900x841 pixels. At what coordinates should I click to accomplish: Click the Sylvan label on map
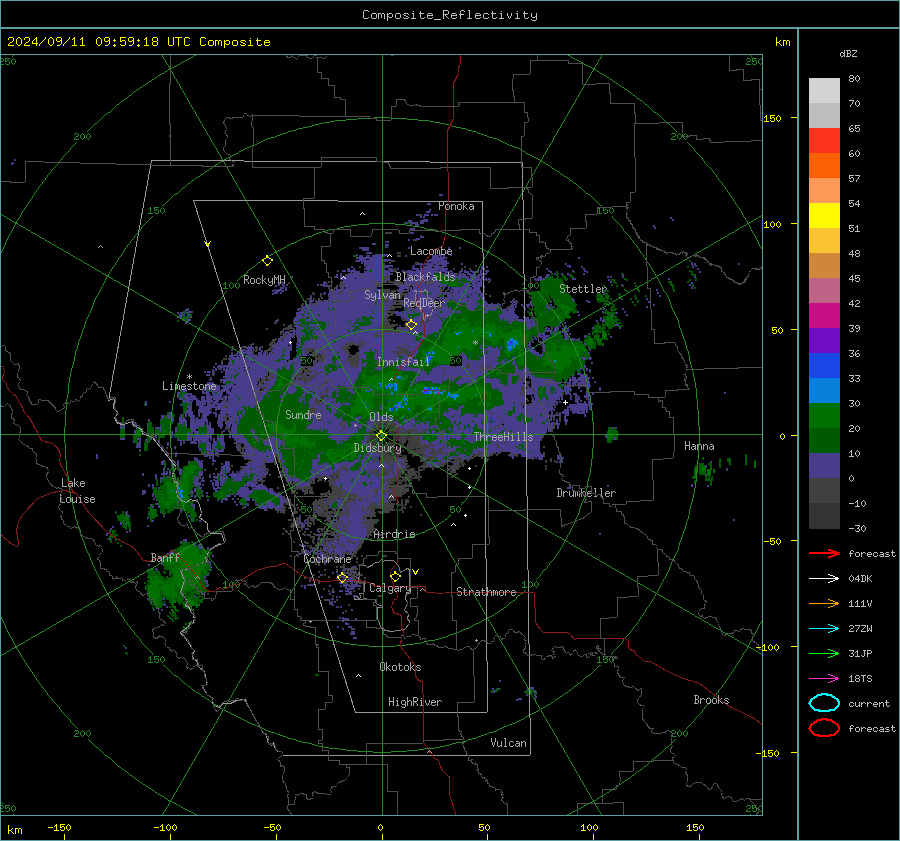[x=382, y=295]
